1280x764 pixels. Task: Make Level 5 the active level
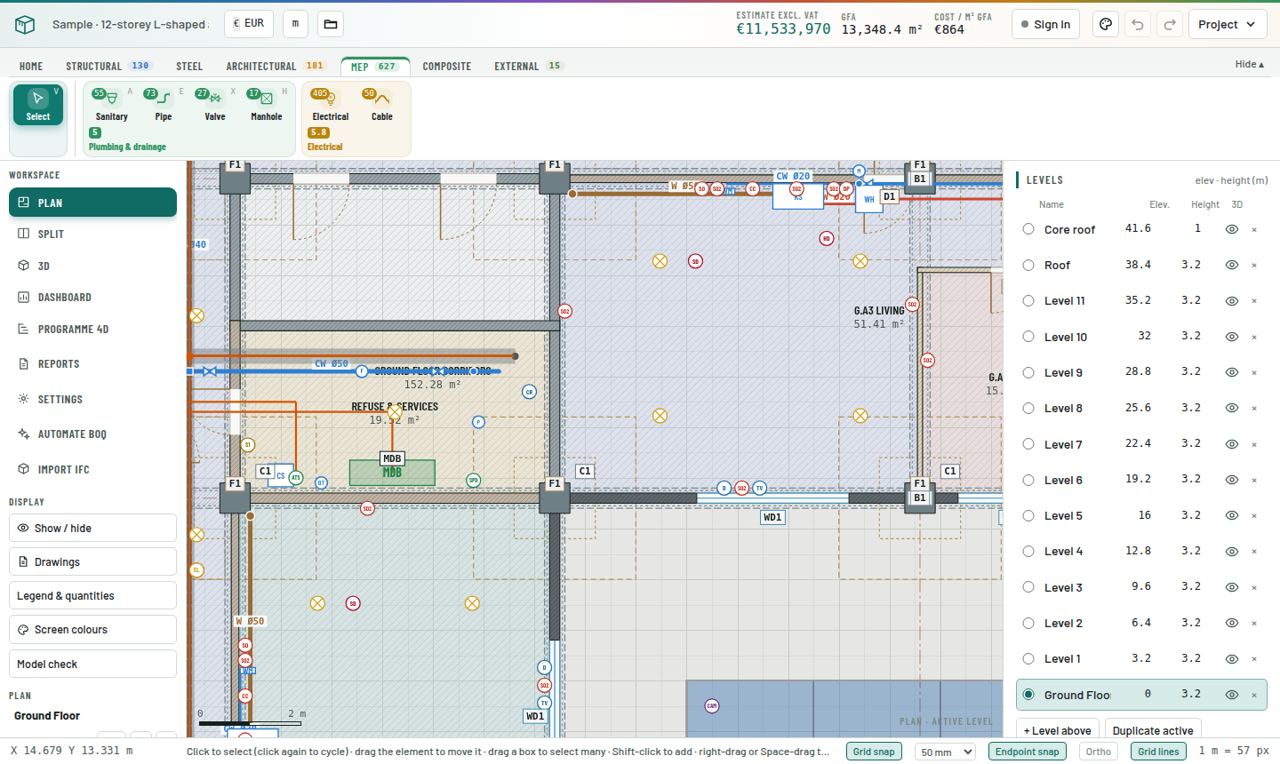click(1028, 516)
